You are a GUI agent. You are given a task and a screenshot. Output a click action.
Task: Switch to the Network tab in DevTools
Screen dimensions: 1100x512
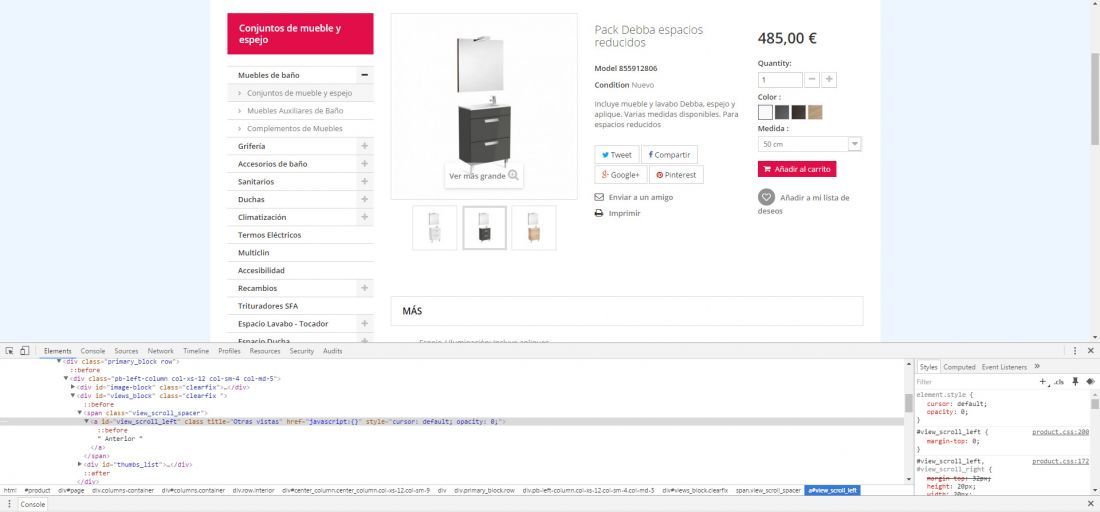tap(160, 351)
